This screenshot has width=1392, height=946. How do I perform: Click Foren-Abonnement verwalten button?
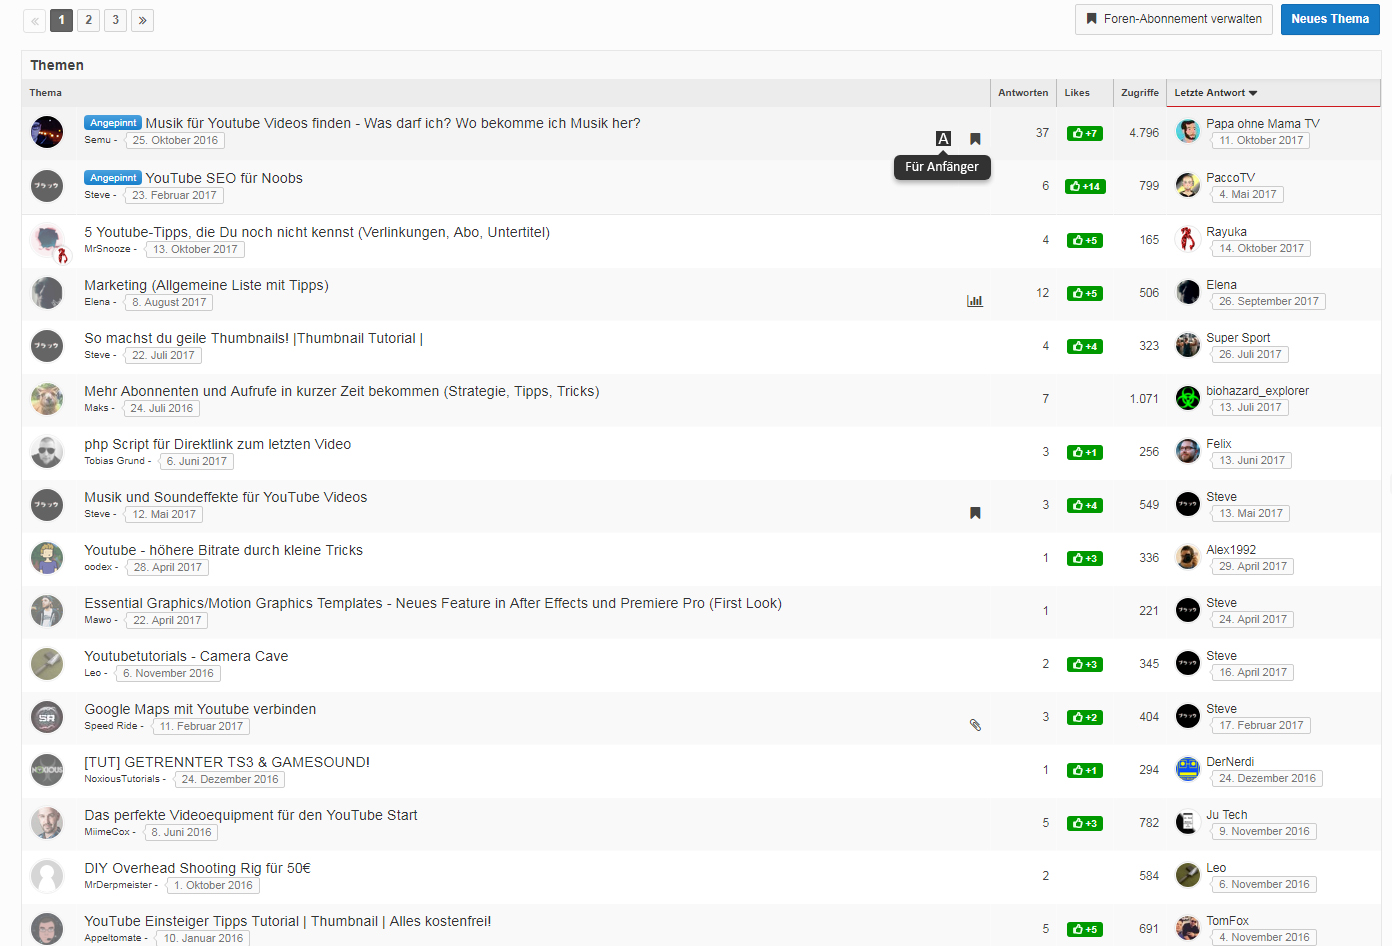click(x=1173, y=19)
